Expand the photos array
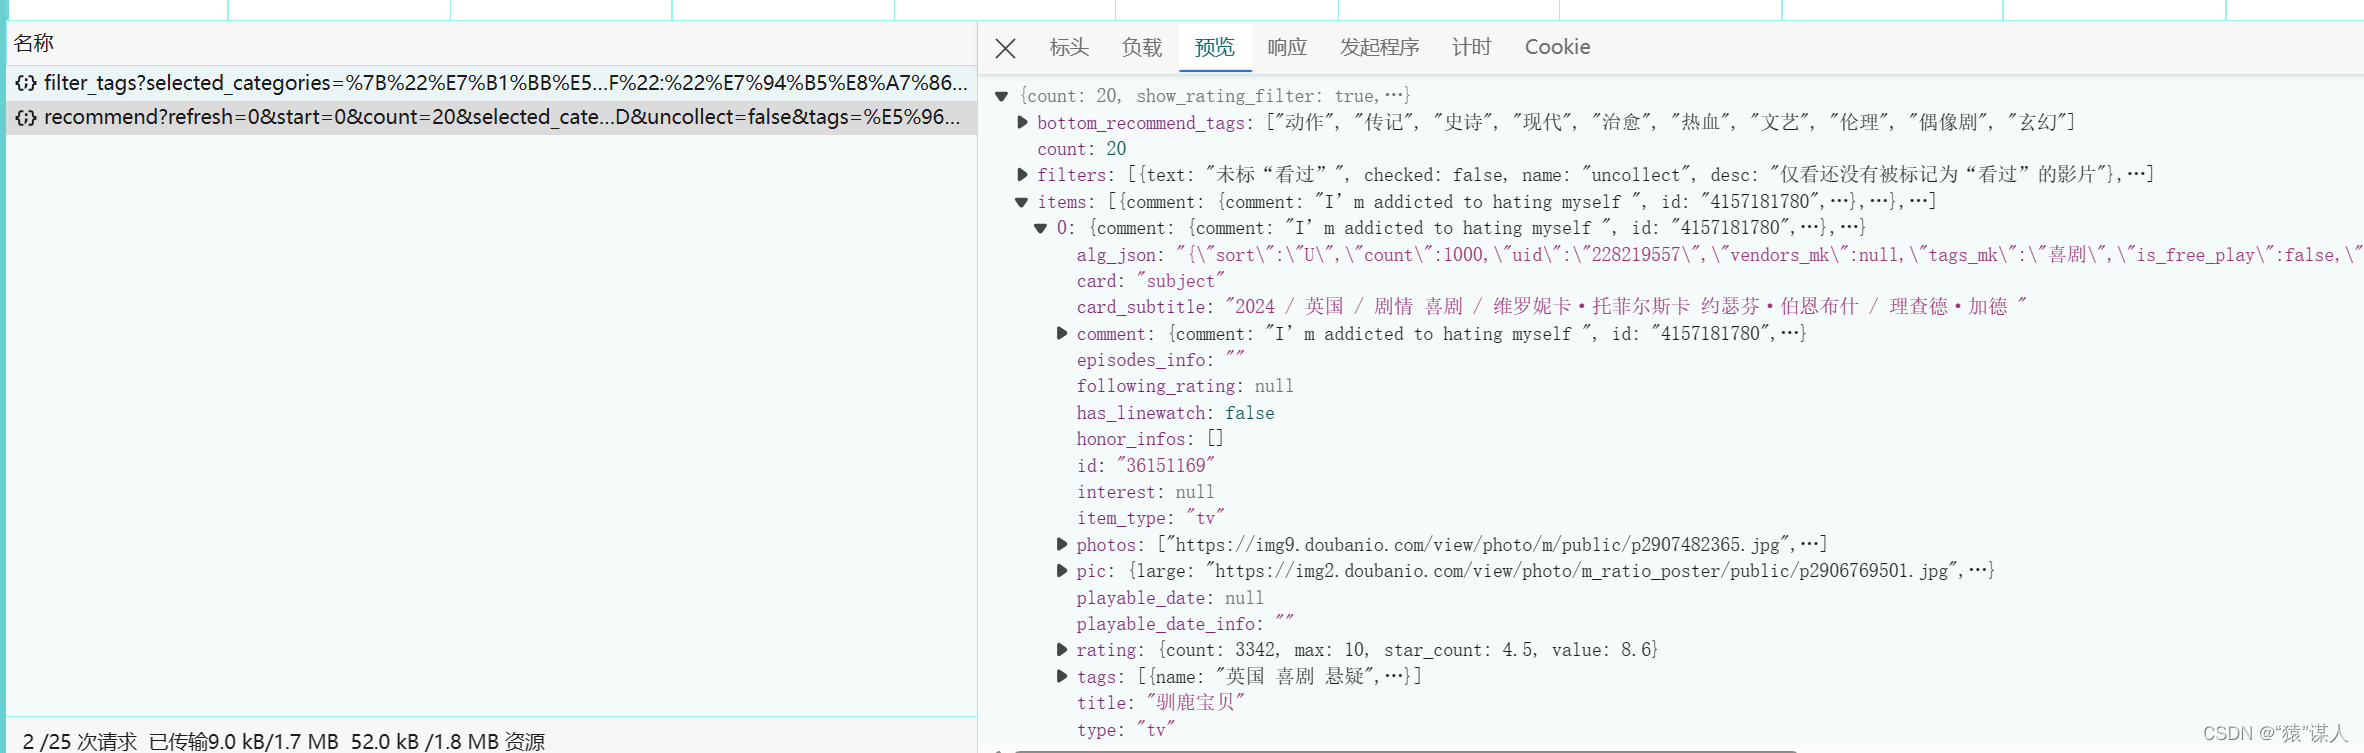 coord(1062,544)
